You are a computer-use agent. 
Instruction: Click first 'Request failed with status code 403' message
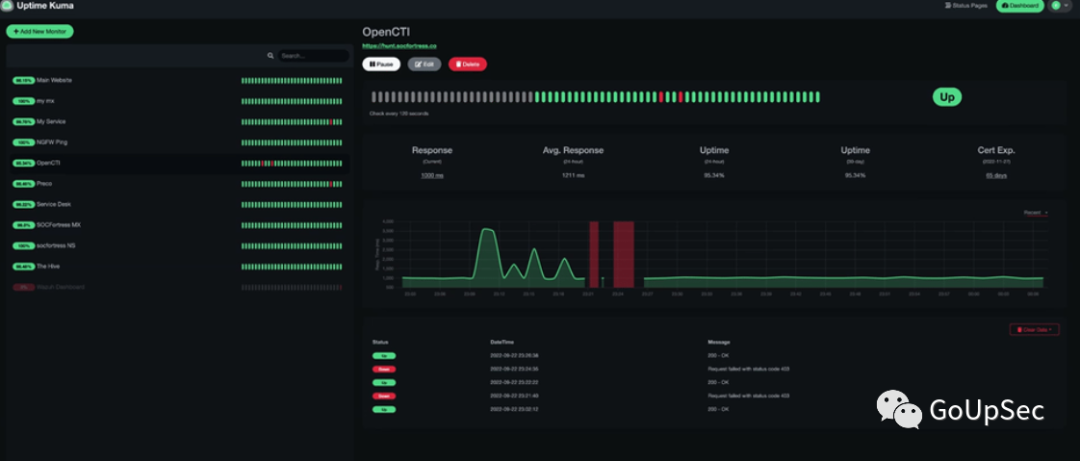pos(749,369)
